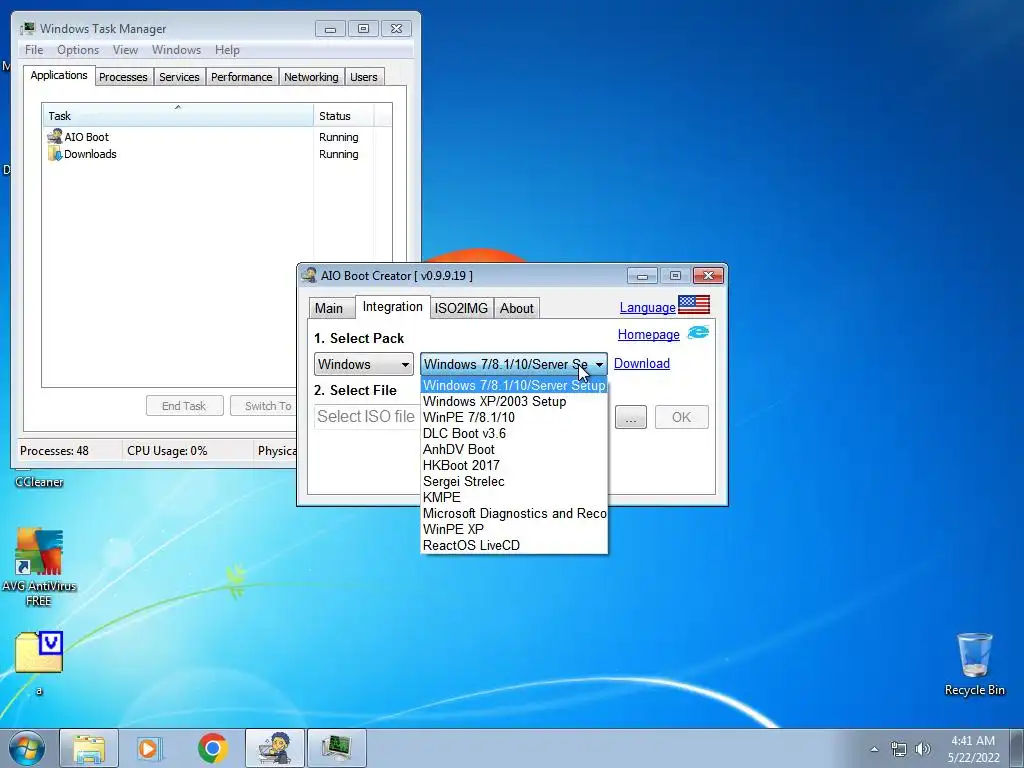Switch to Task Manager taskbar icon
Screen dimensions: 1024x768
(x=336, y=748)
